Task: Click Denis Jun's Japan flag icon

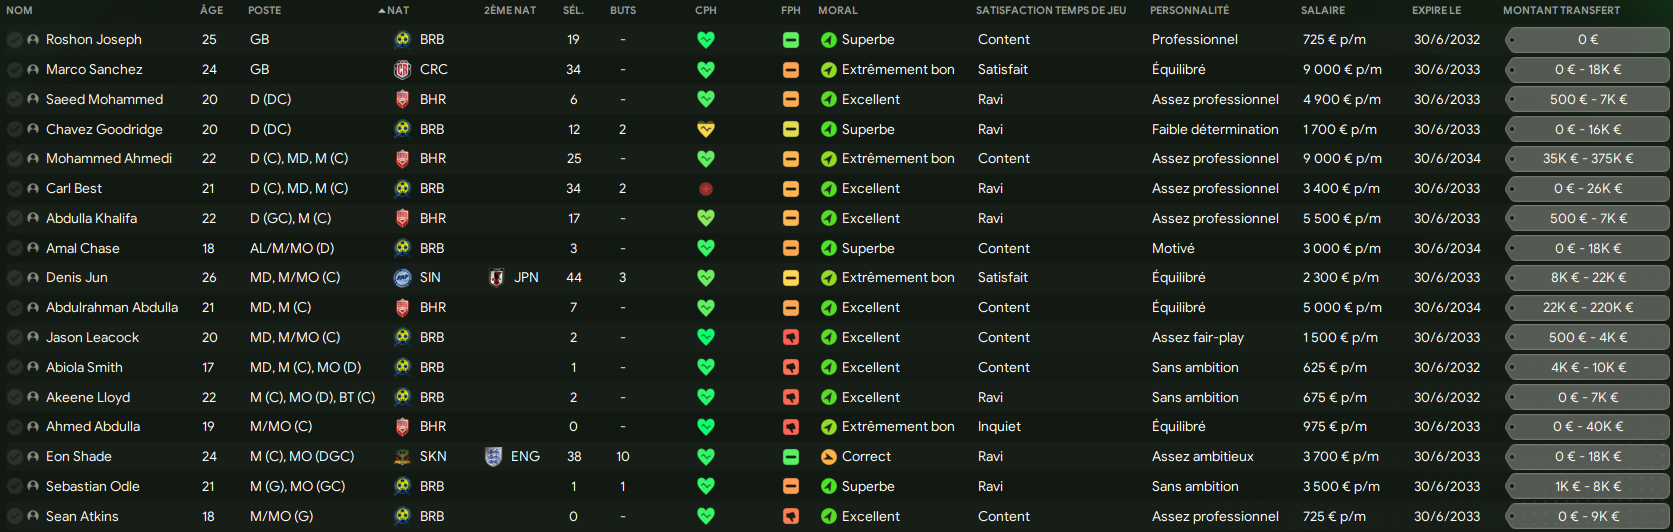Action: [x=496, y=277]
